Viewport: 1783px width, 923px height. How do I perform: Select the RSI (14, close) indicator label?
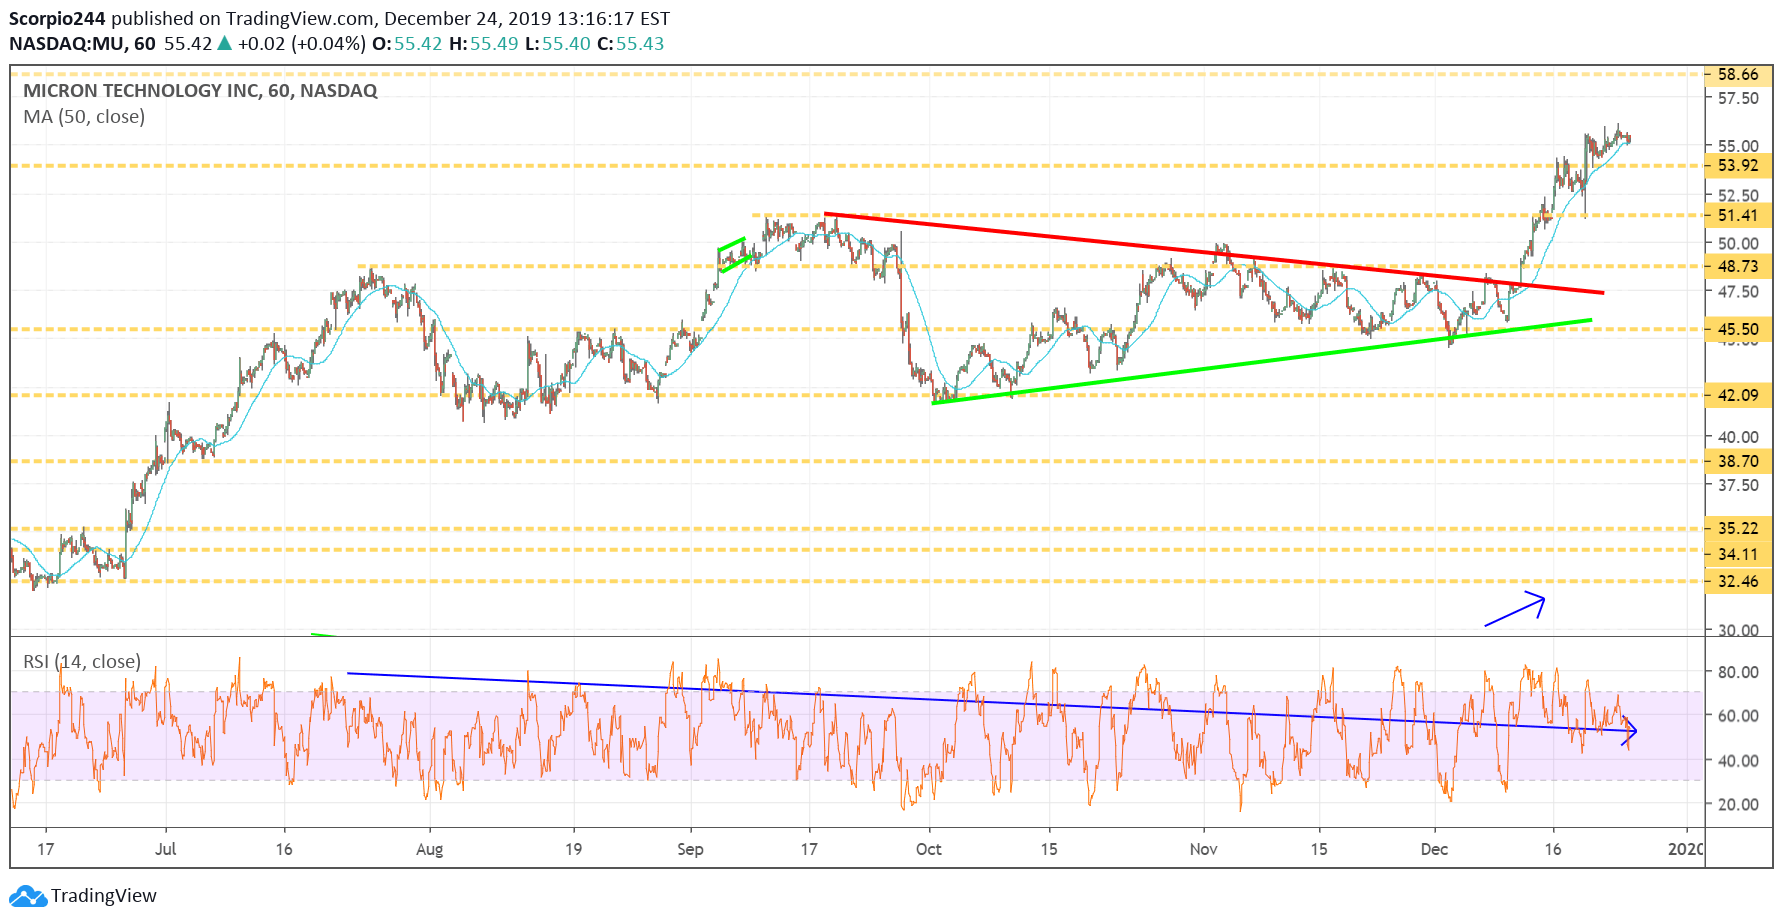82,662
